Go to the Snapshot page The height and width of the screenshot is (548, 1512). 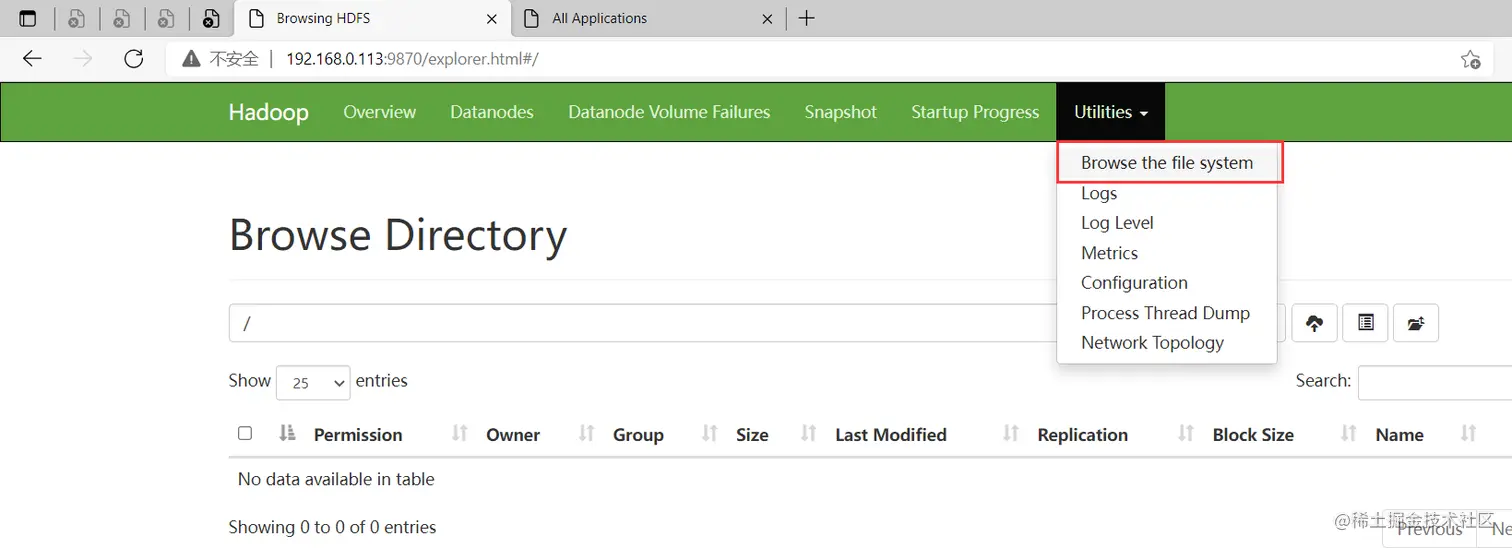(x=840, y=112)
